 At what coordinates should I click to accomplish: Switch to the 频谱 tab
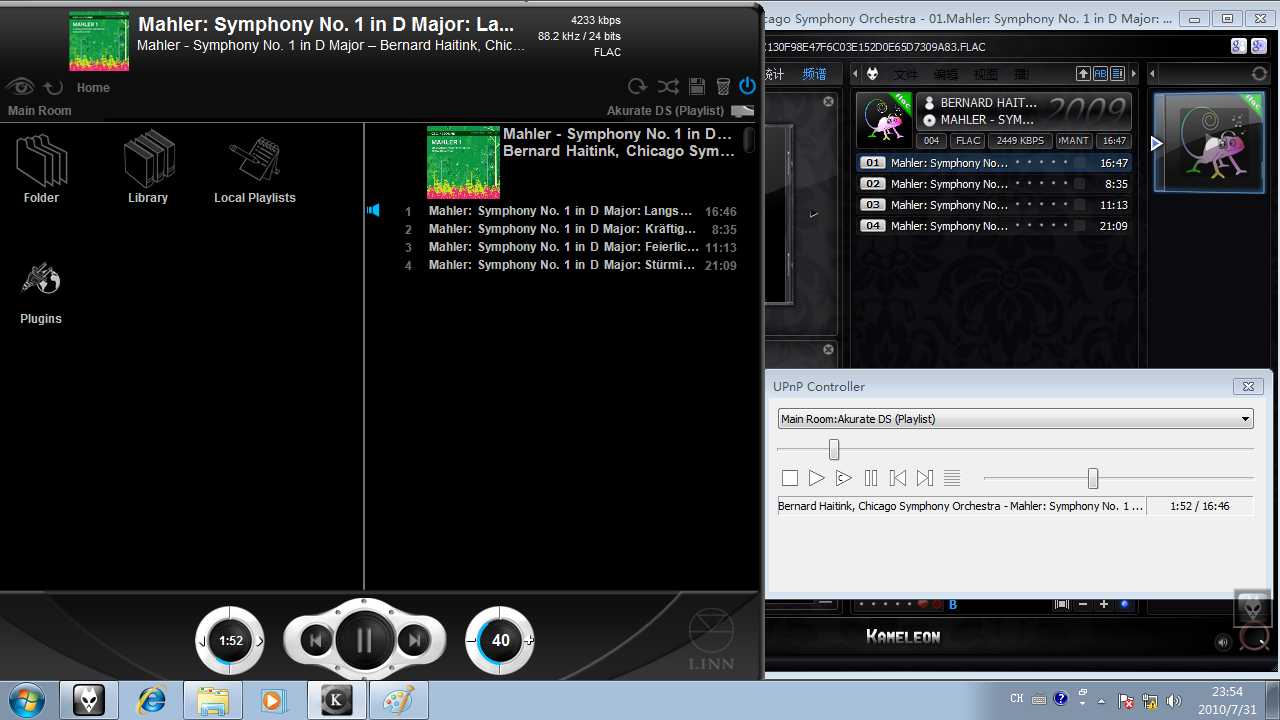(x=815, y=74)
